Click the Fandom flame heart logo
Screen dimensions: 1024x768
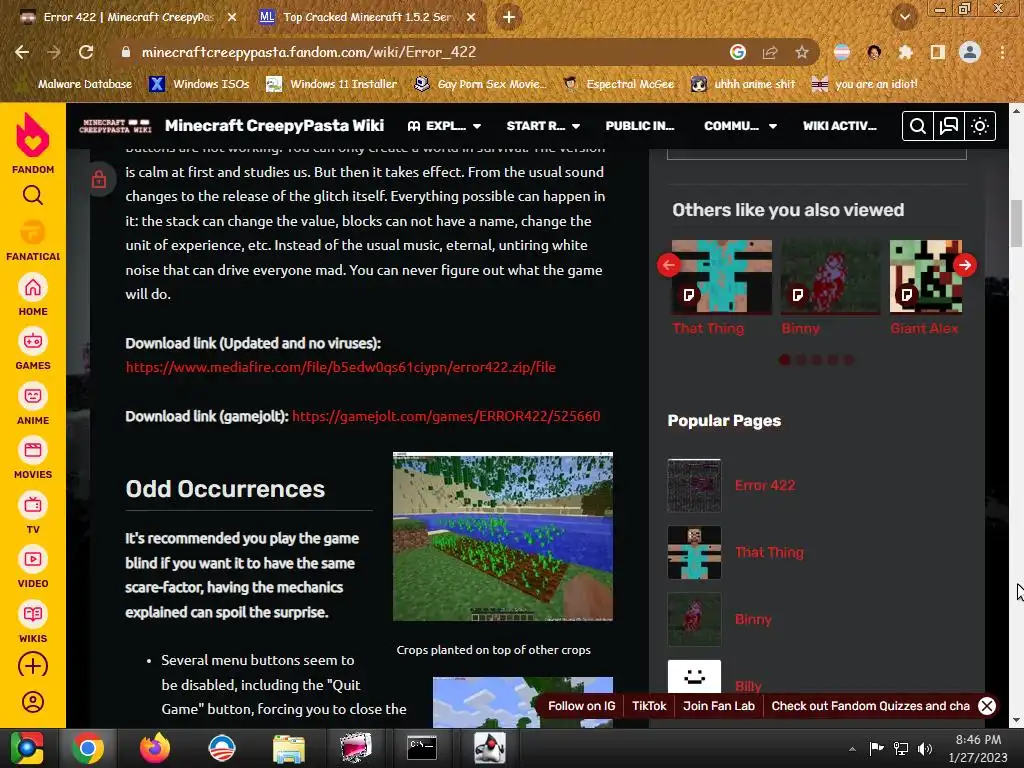tap(33, 135)
